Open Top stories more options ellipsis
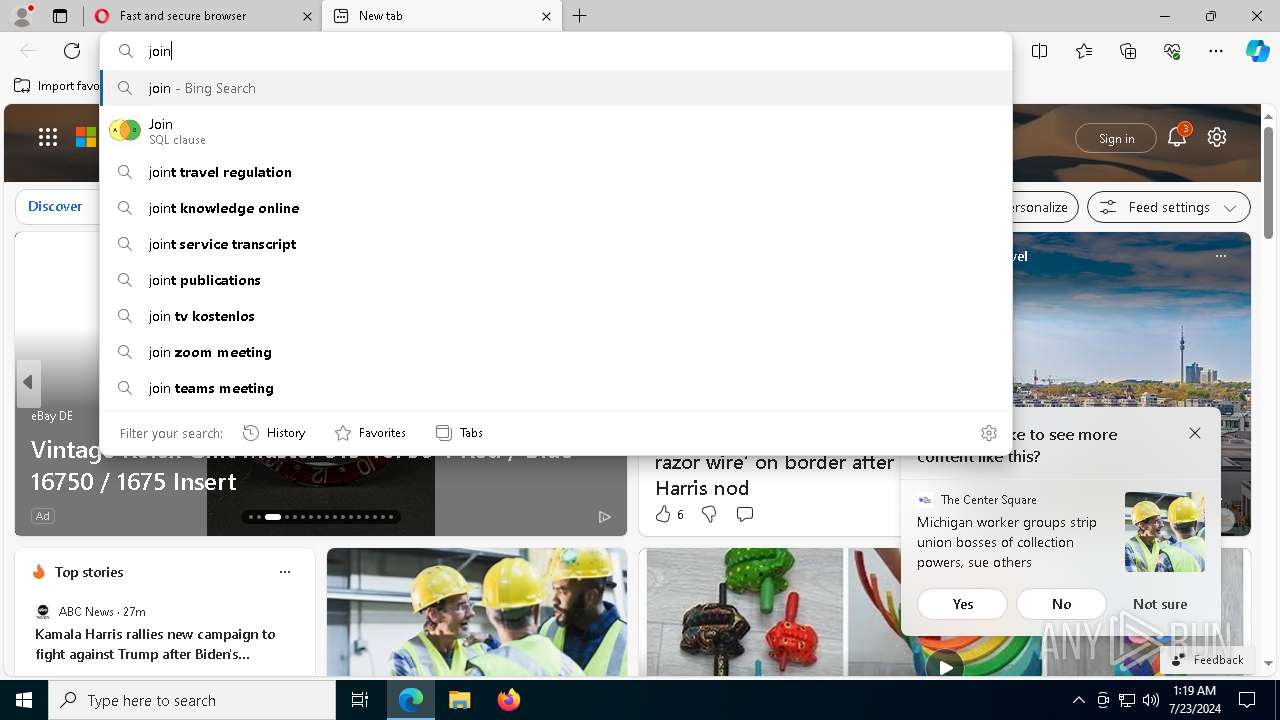This screenshot has width=1280, height=720. click(x=285, y=572)
